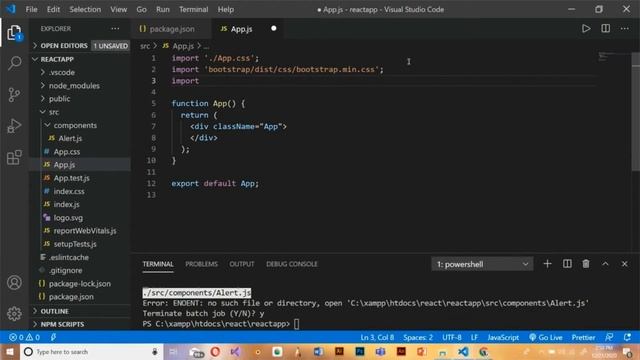This screenshot has width=640, height=360.
Task: Click the errors and warnings status indicator
Action: (24, 337)
